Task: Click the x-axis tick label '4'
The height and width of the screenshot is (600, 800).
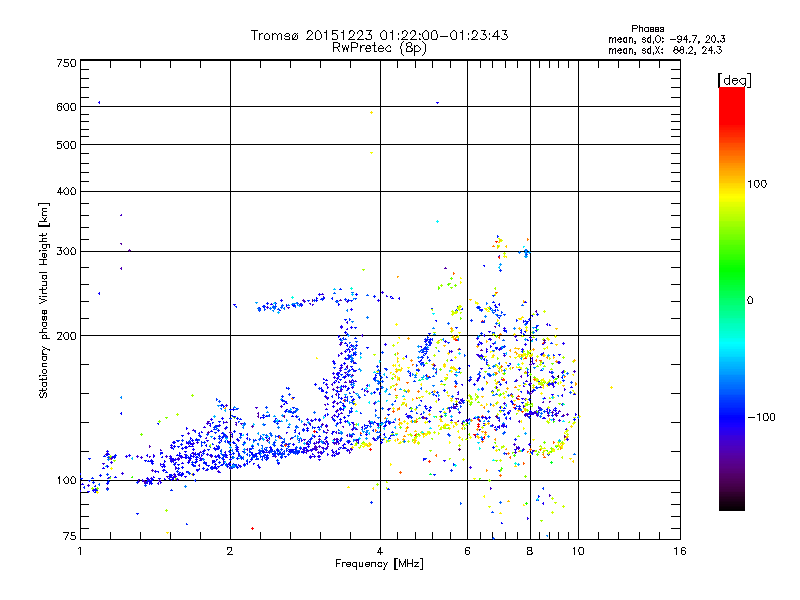Action: coord(380,551)
